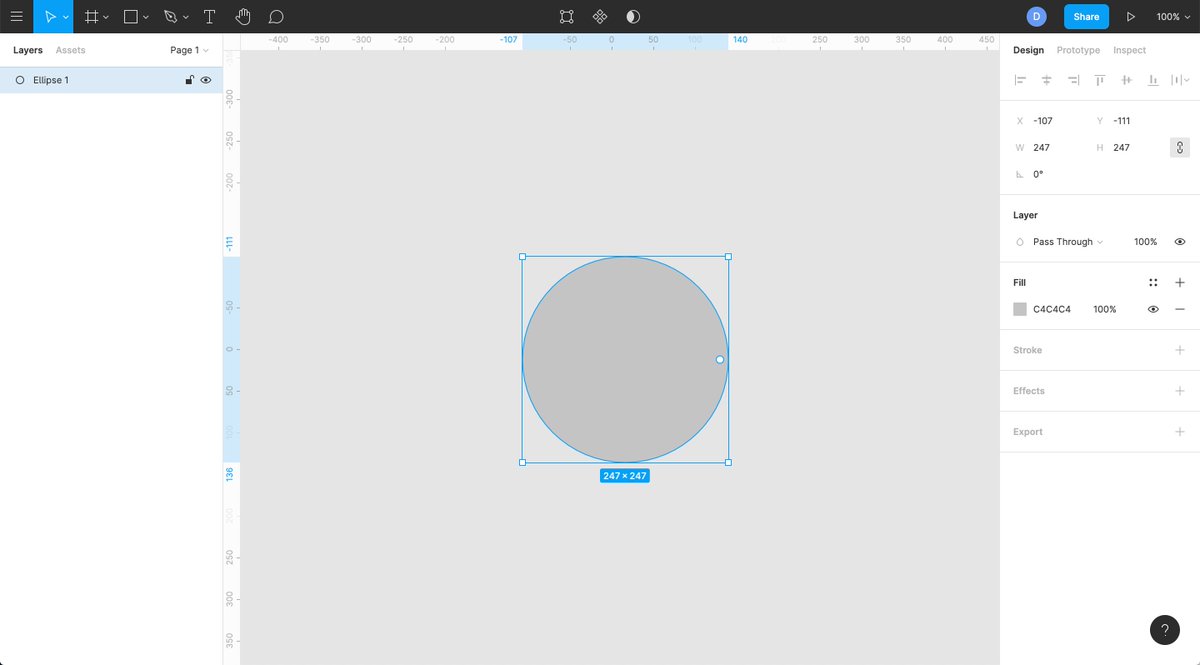Select the Text tool
Viewport: 1200px width, 665px height.
[x=209, y=16]
